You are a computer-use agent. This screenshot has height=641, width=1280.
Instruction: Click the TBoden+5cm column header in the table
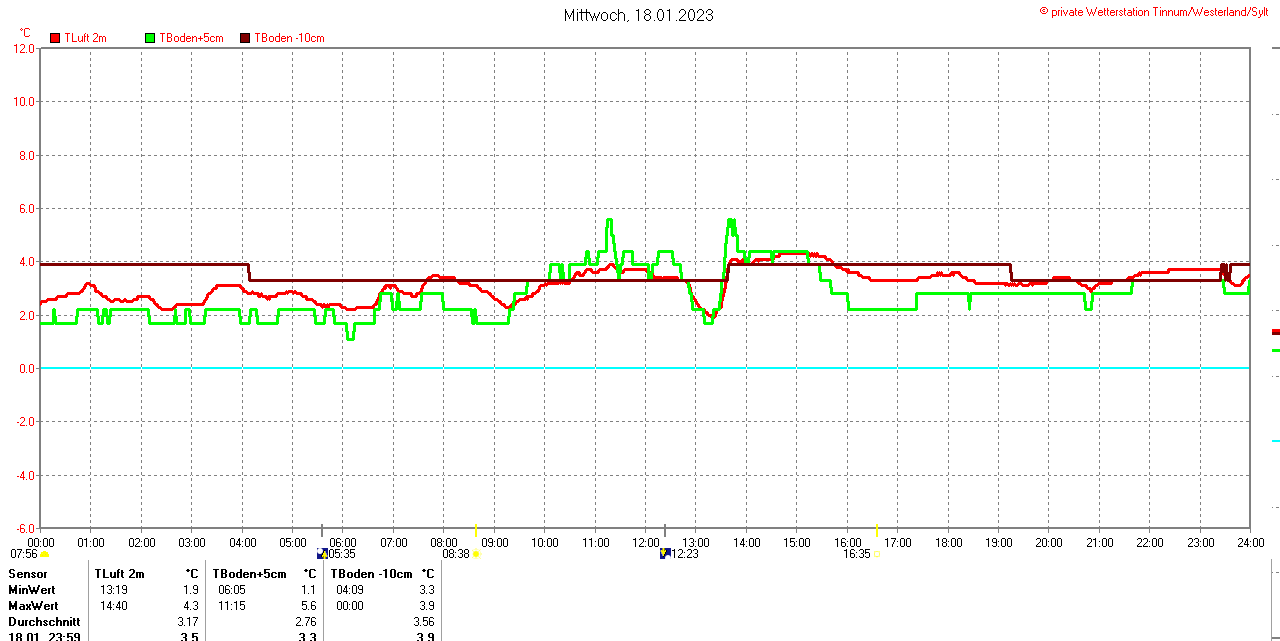click(250, 574)
